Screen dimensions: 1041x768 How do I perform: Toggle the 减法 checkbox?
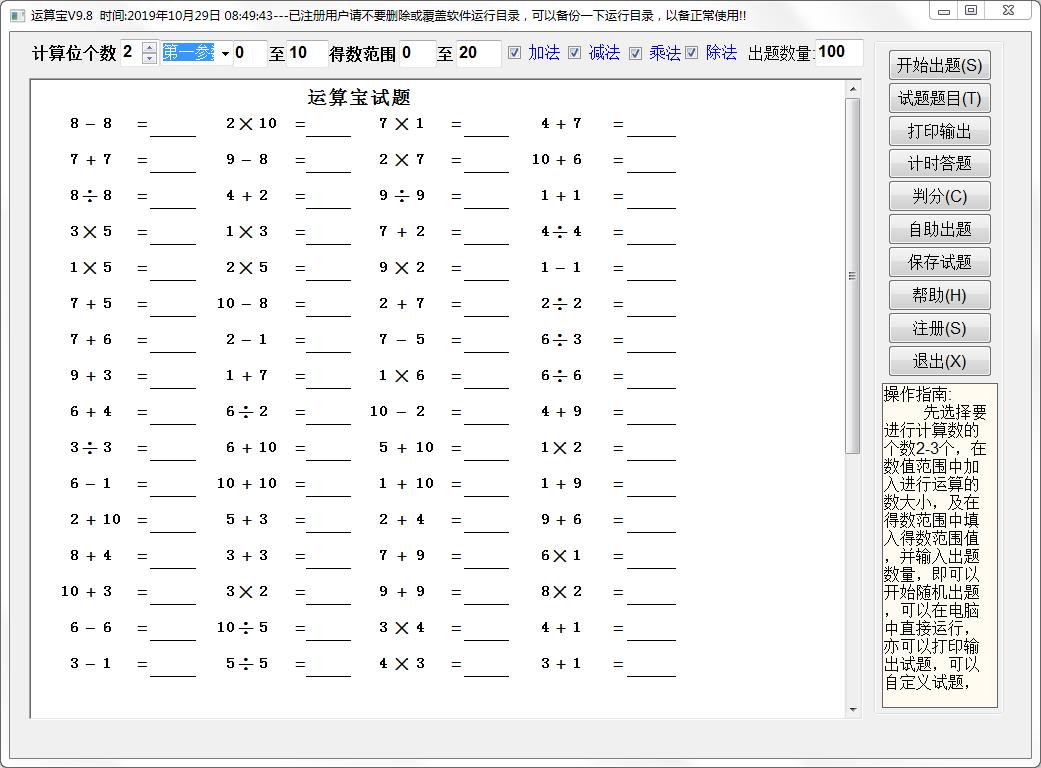(575, 52)
